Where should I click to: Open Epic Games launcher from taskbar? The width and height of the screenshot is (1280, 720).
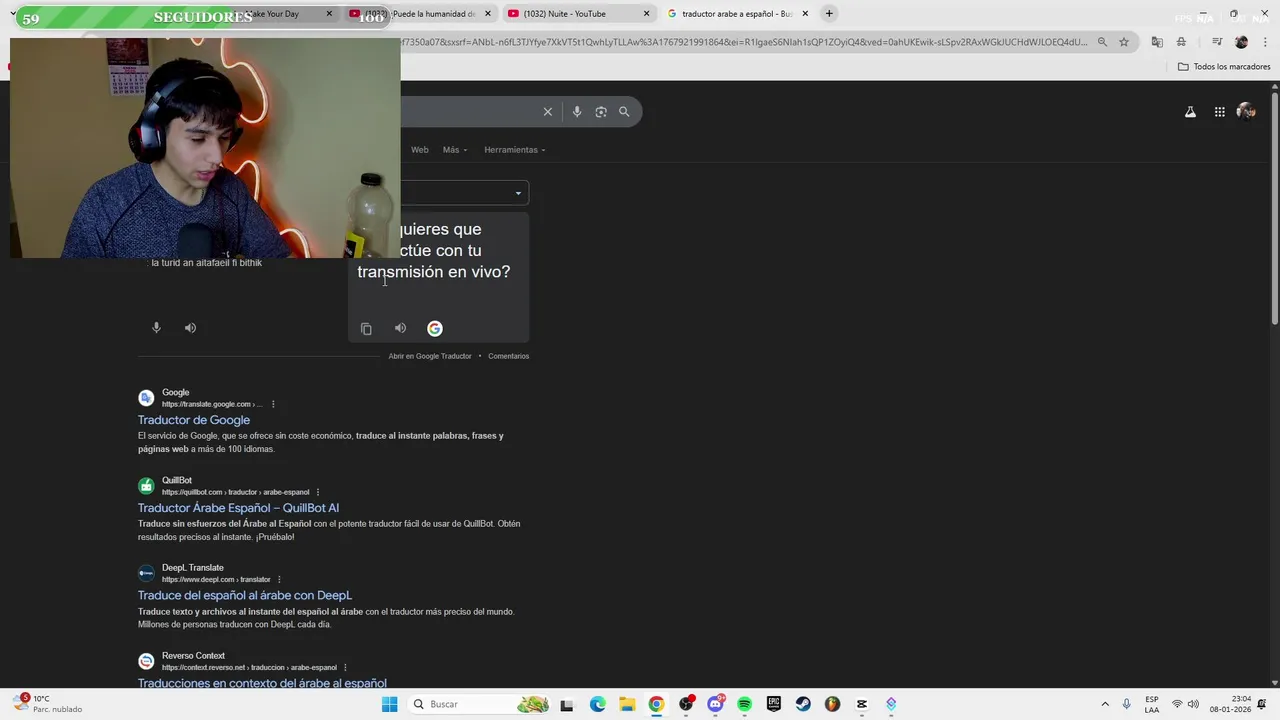773,704
